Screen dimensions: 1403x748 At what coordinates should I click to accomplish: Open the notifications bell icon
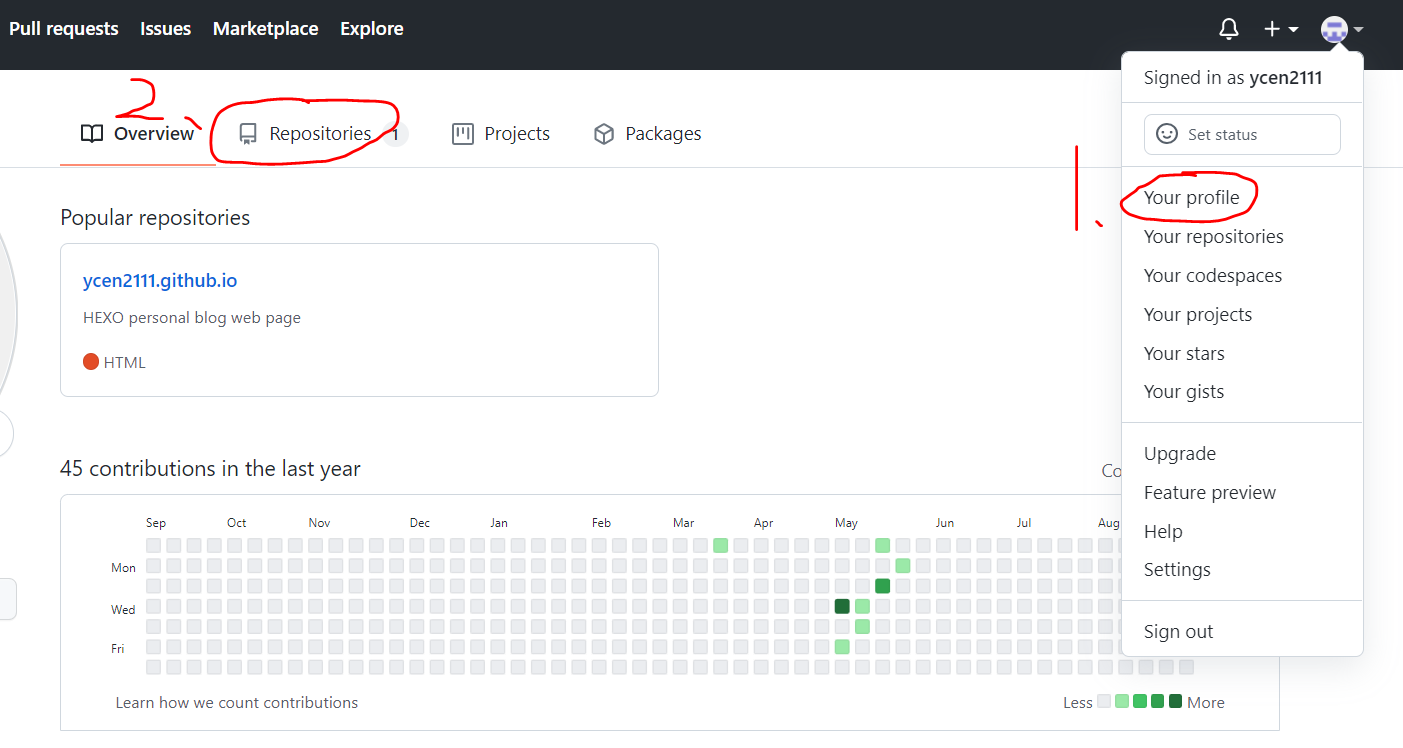coord(1229,29)
